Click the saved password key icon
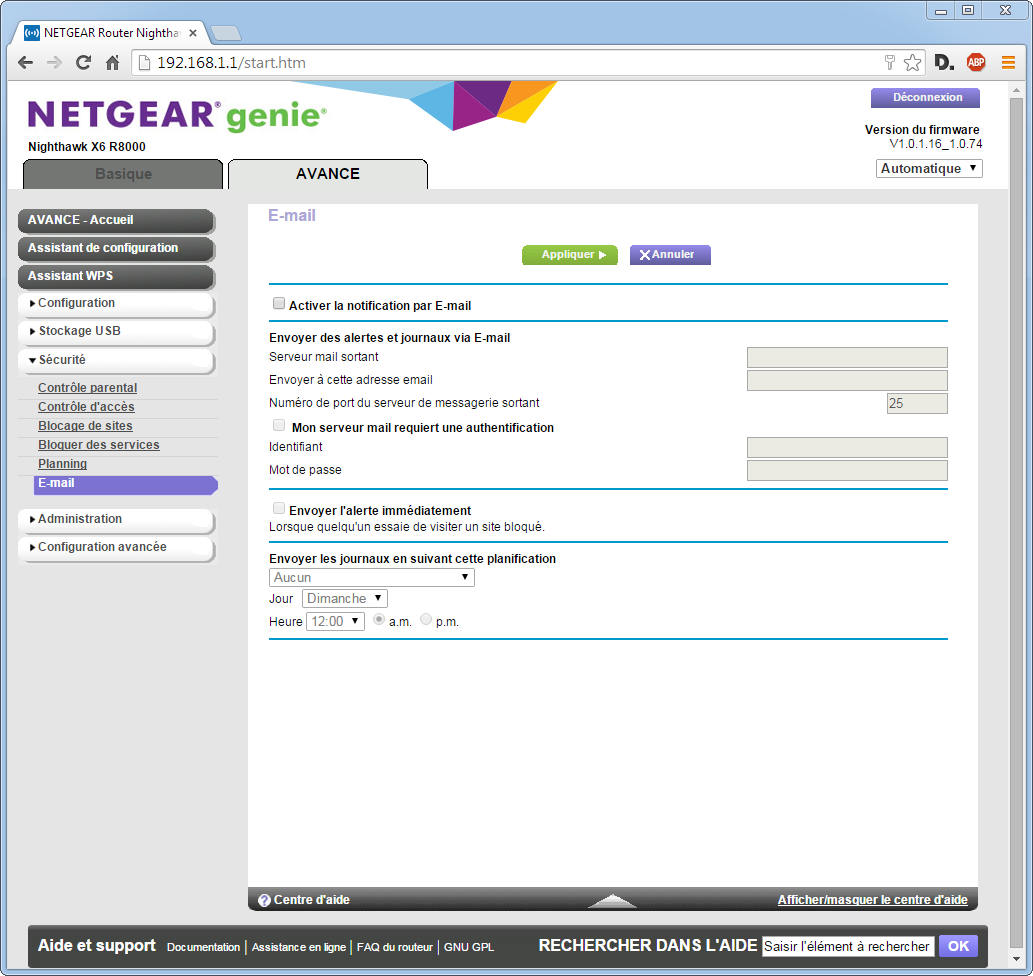The width and height of the screenshot is (1033, 976). coord(889,63)
